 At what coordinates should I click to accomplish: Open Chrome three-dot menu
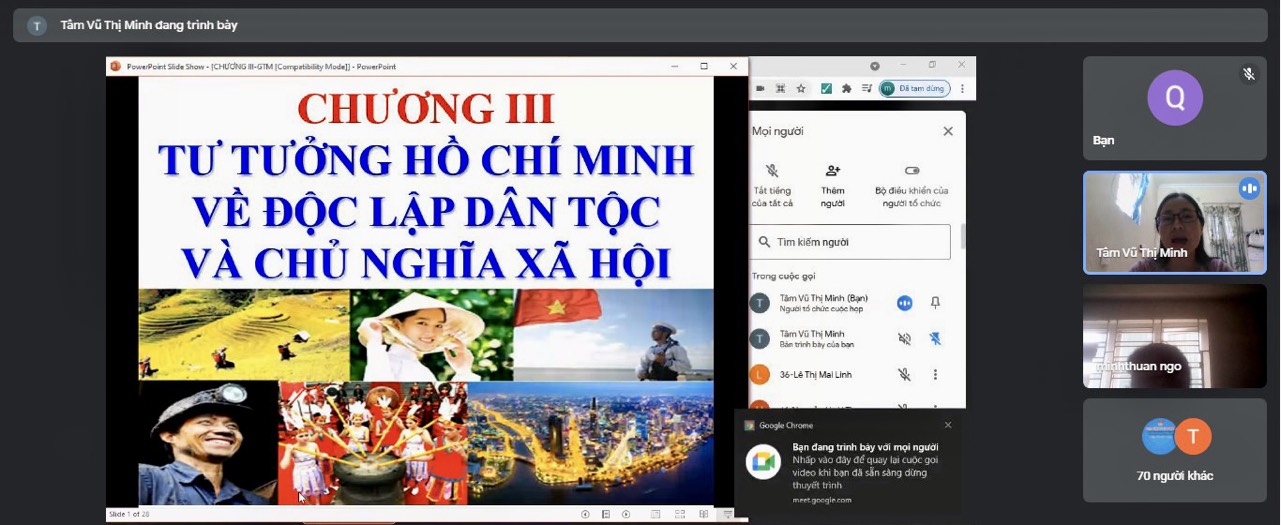click(x=962, y=89)
